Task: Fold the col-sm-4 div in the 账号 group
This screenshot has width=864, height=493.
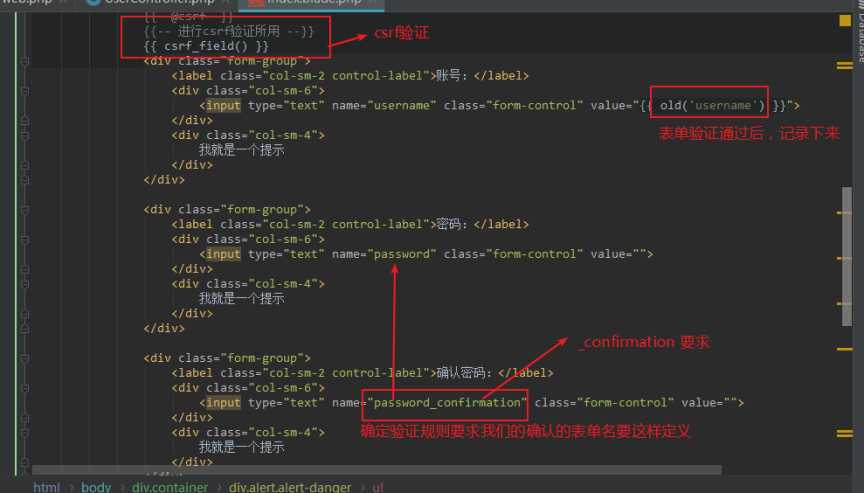Action: coord(25,136)
